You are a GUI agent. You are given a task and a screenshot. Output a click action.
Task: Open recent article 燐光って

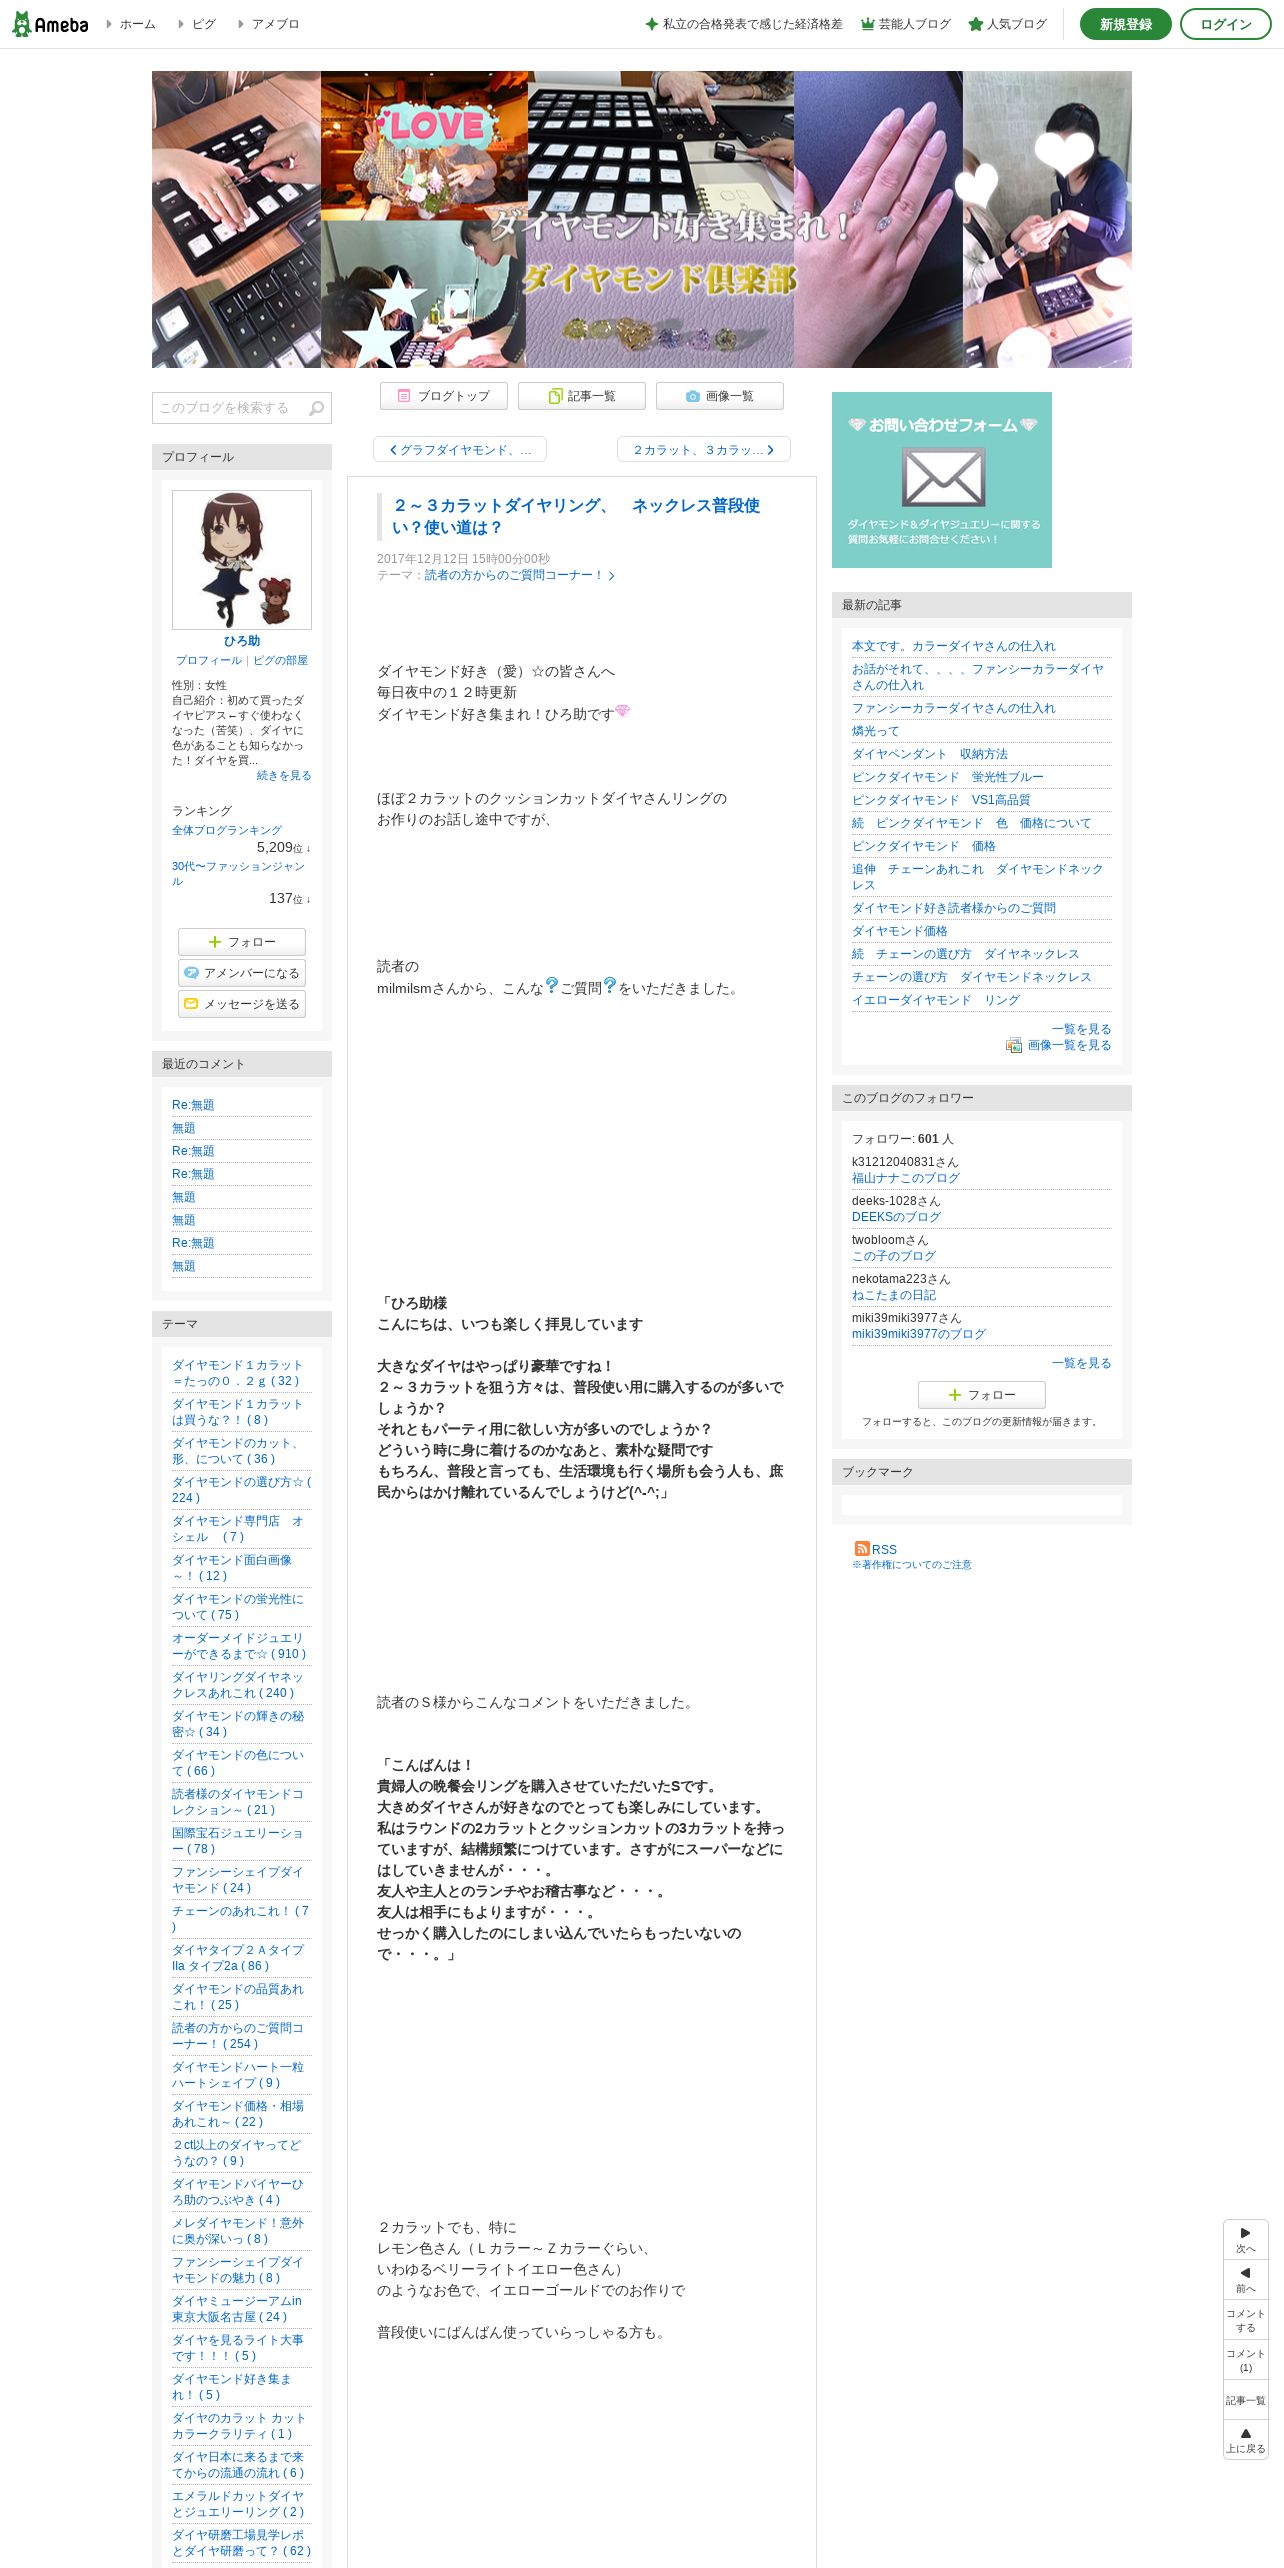pos(875,731)
